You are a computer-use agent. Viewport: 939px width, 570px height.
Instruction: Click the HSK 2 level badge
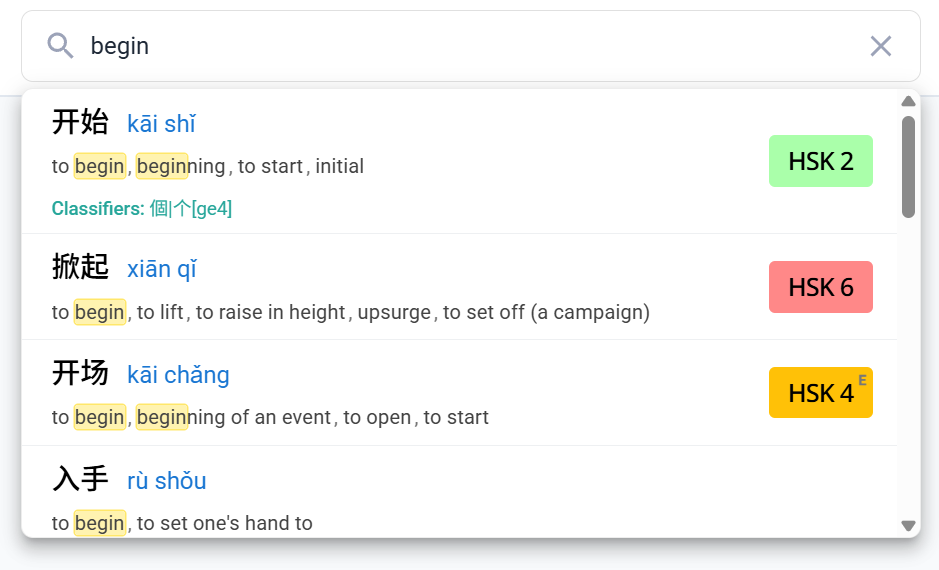click(820, 161)
